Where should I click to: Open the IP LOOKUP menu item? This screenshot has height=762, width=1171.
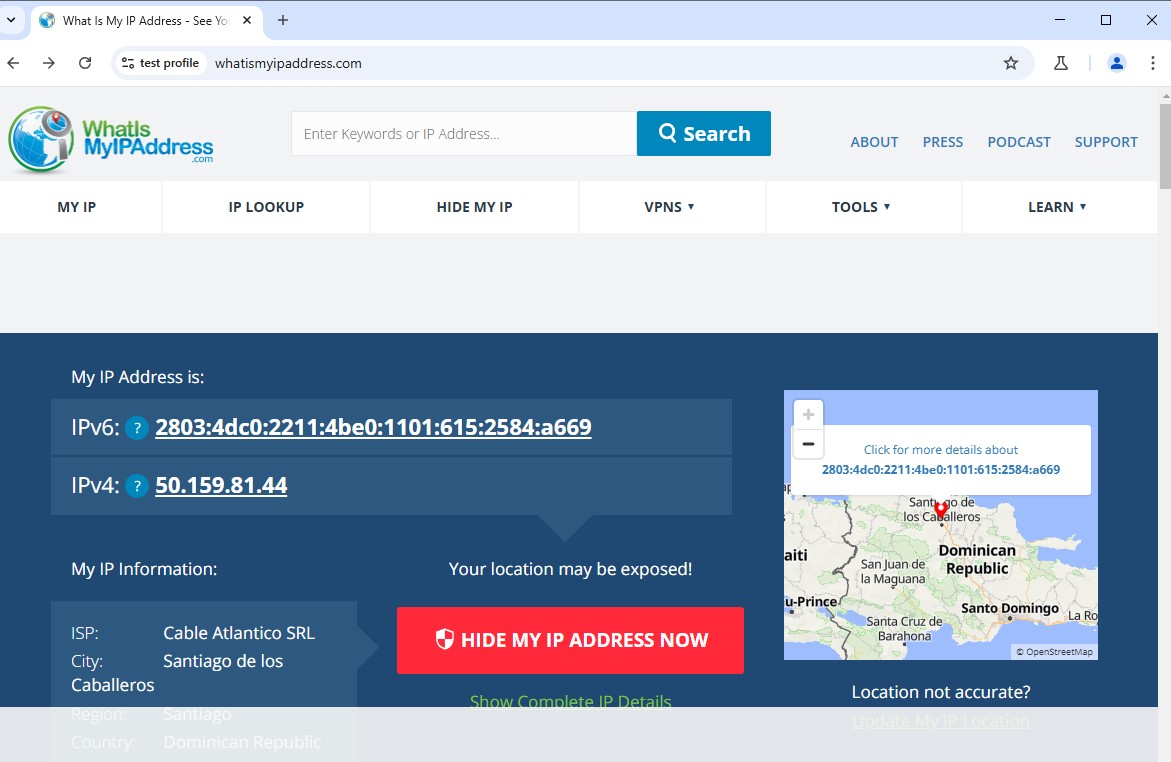(x=266, y=207)
